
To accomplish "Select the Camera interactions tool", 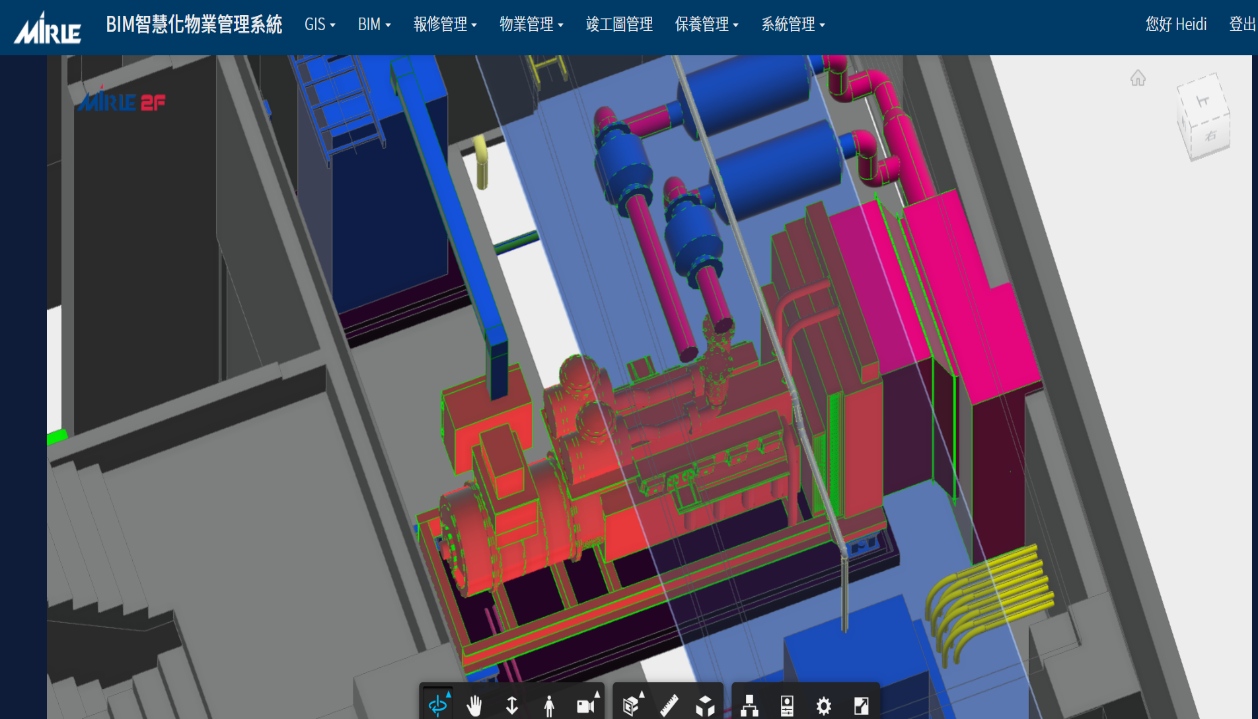I will click(x=587, y=706).
